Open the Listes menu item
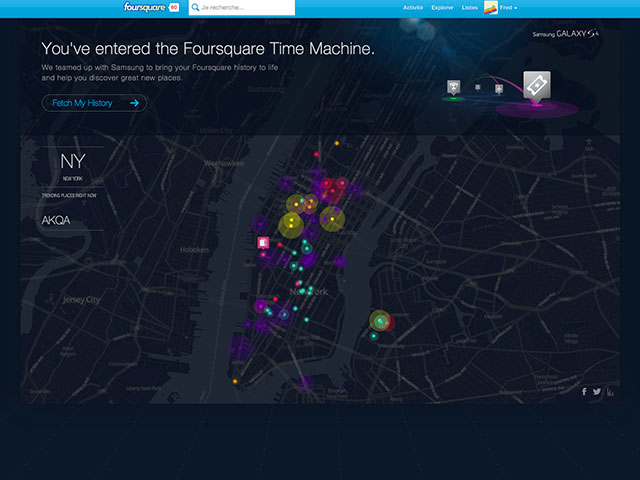Viewport: 640px width, 480px height. (x=469, y=7)
